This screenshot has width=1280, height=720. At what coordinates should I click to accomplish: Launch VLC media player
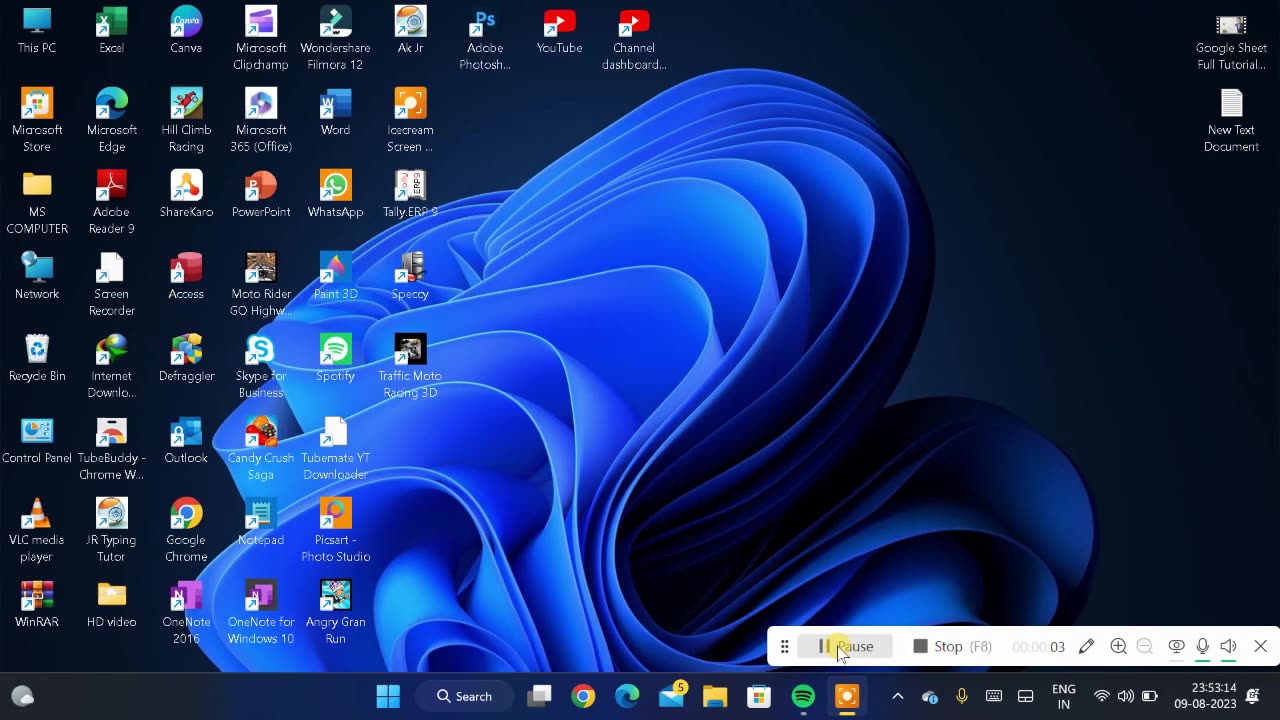37,531
